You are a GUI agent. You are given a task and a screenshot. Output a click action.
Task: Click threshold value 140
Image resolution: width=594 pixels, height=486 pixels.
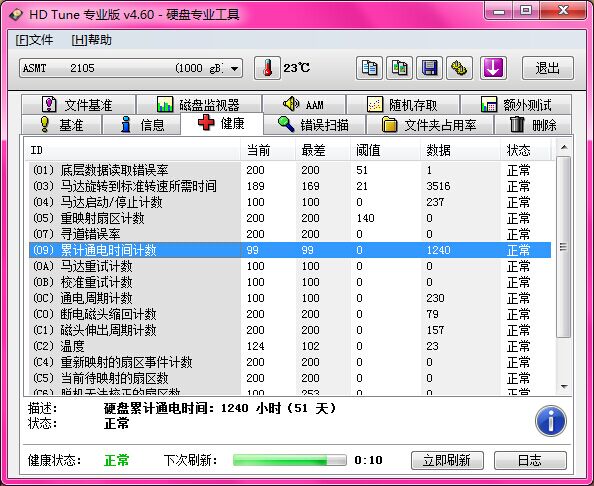pyautogui.click(x=365, y=218)
